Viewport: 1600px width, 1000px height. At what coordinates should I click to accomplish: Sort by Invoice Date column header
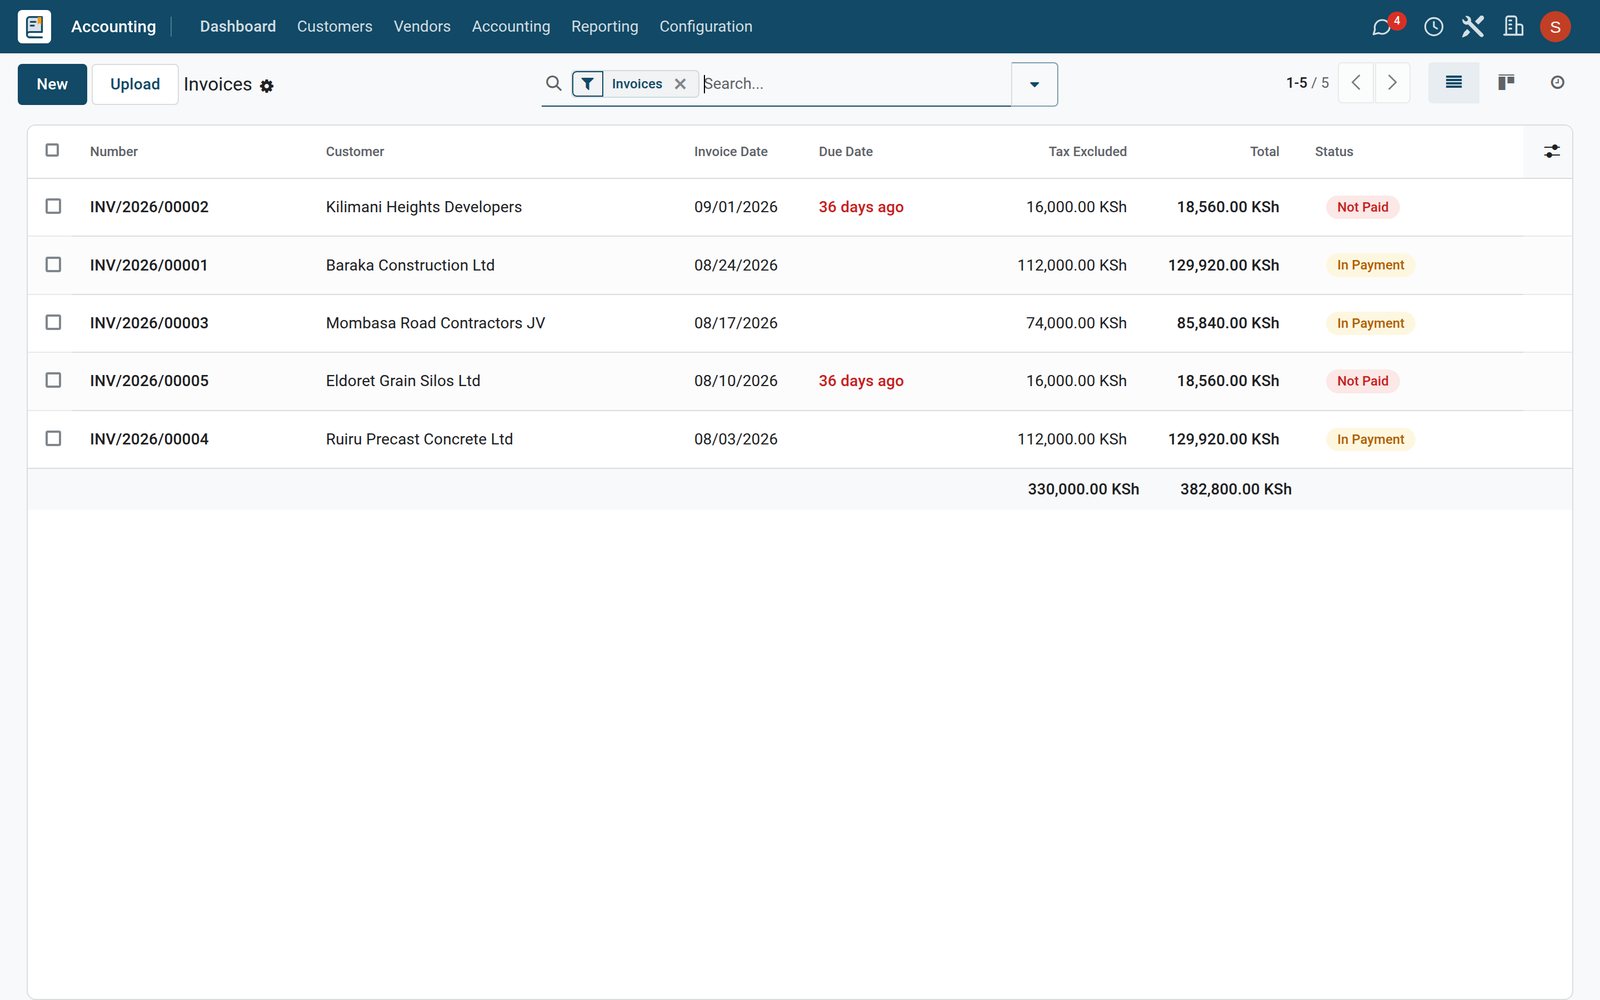click(x=731, y=152)
